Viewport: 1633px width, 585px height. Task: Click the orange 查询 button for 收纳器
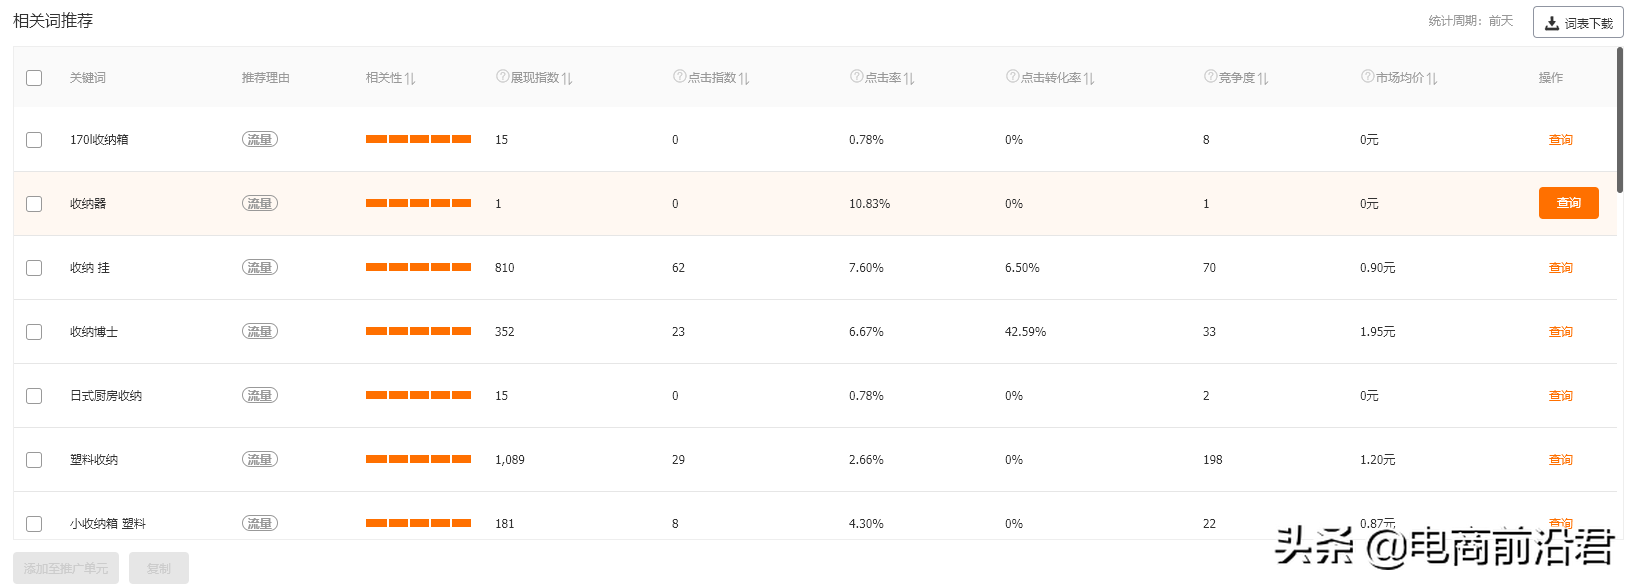coord(1568,203)
